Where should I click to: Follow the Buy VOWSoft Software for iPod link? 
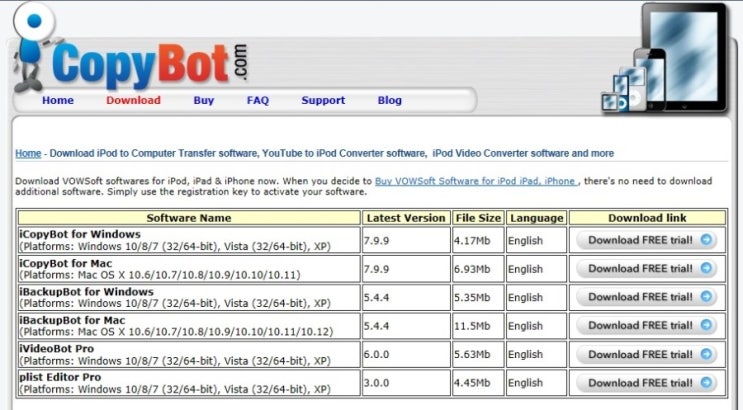pyautogui.click(x=476, y=181)
